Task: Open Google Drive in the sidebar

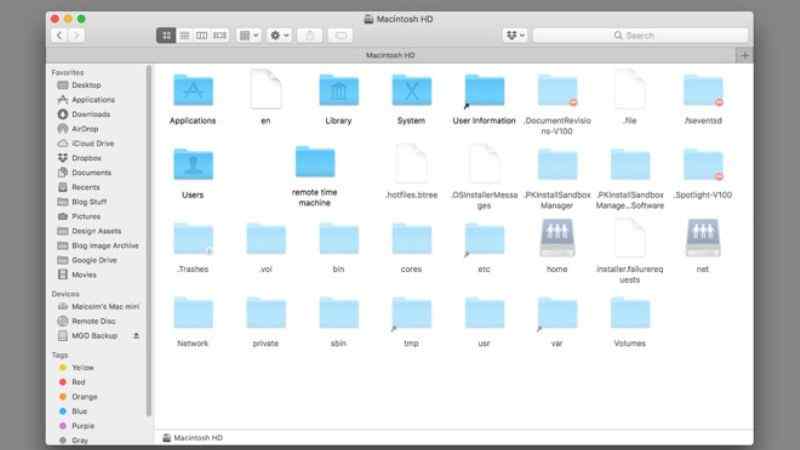Action: click(x=94, y=260)
